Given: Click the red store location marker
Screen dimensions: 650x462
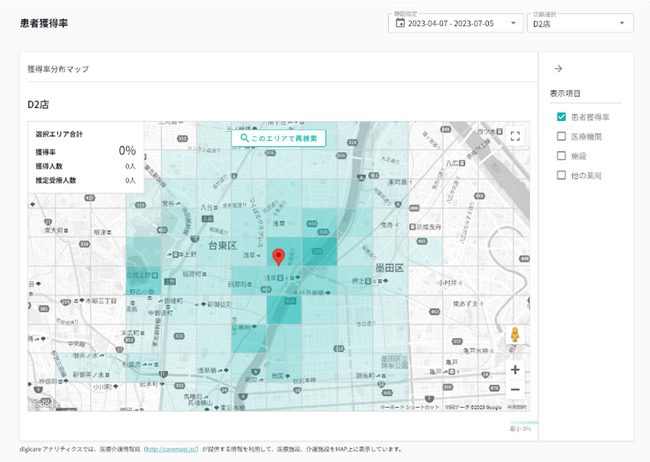Looking at the screenshot, I should [279, 257].
